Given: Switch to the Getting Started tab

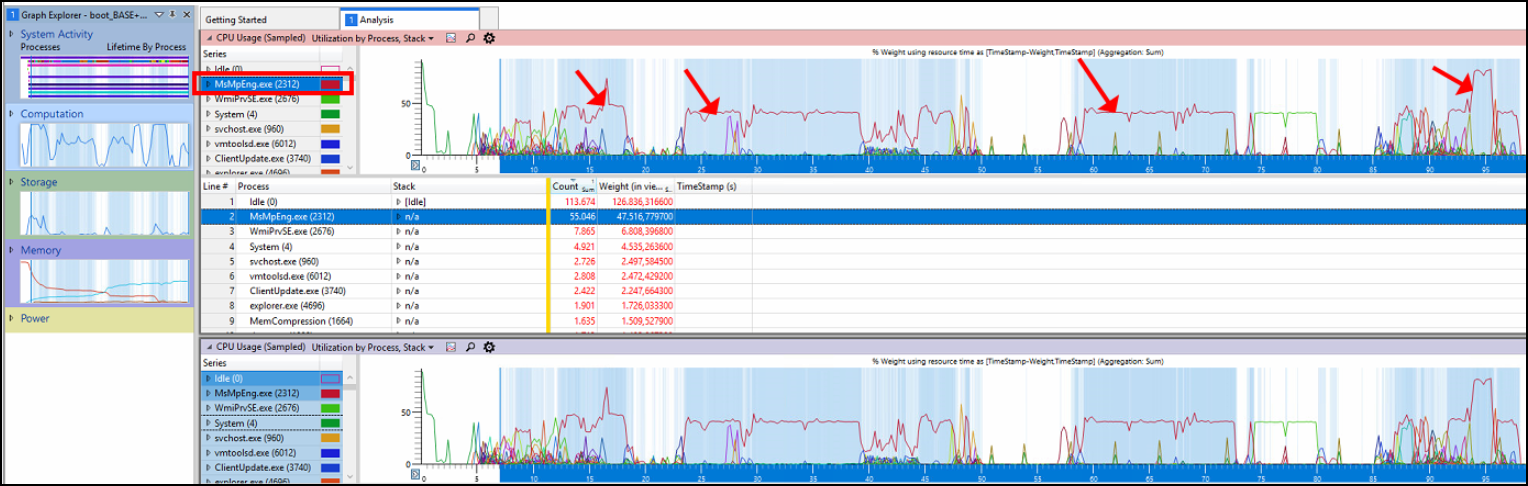Looking at the screenshot, I should [x=234, y=19].
